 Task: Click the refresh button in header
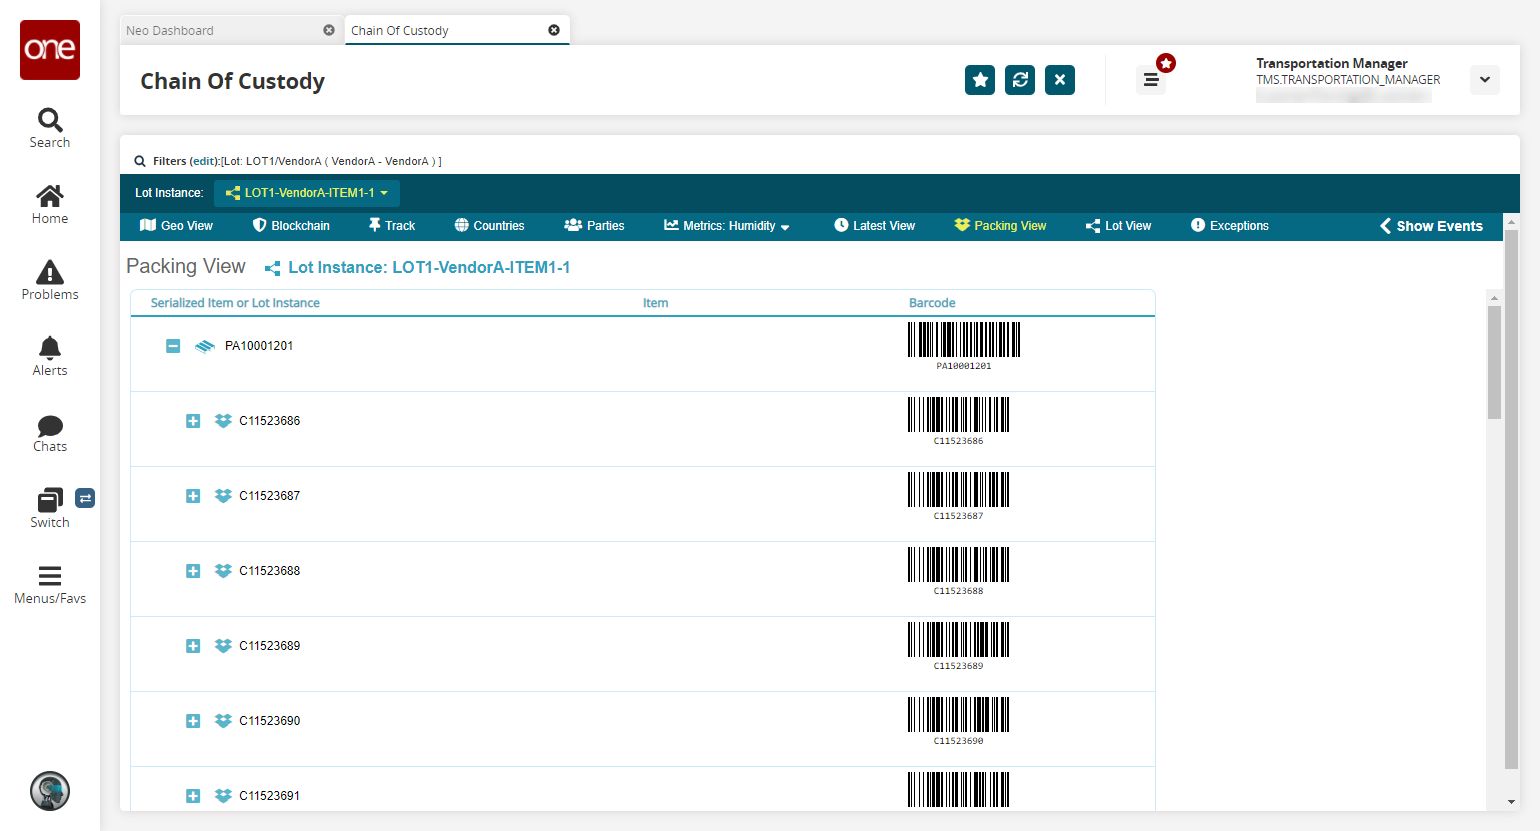[x=1020, y=80]
